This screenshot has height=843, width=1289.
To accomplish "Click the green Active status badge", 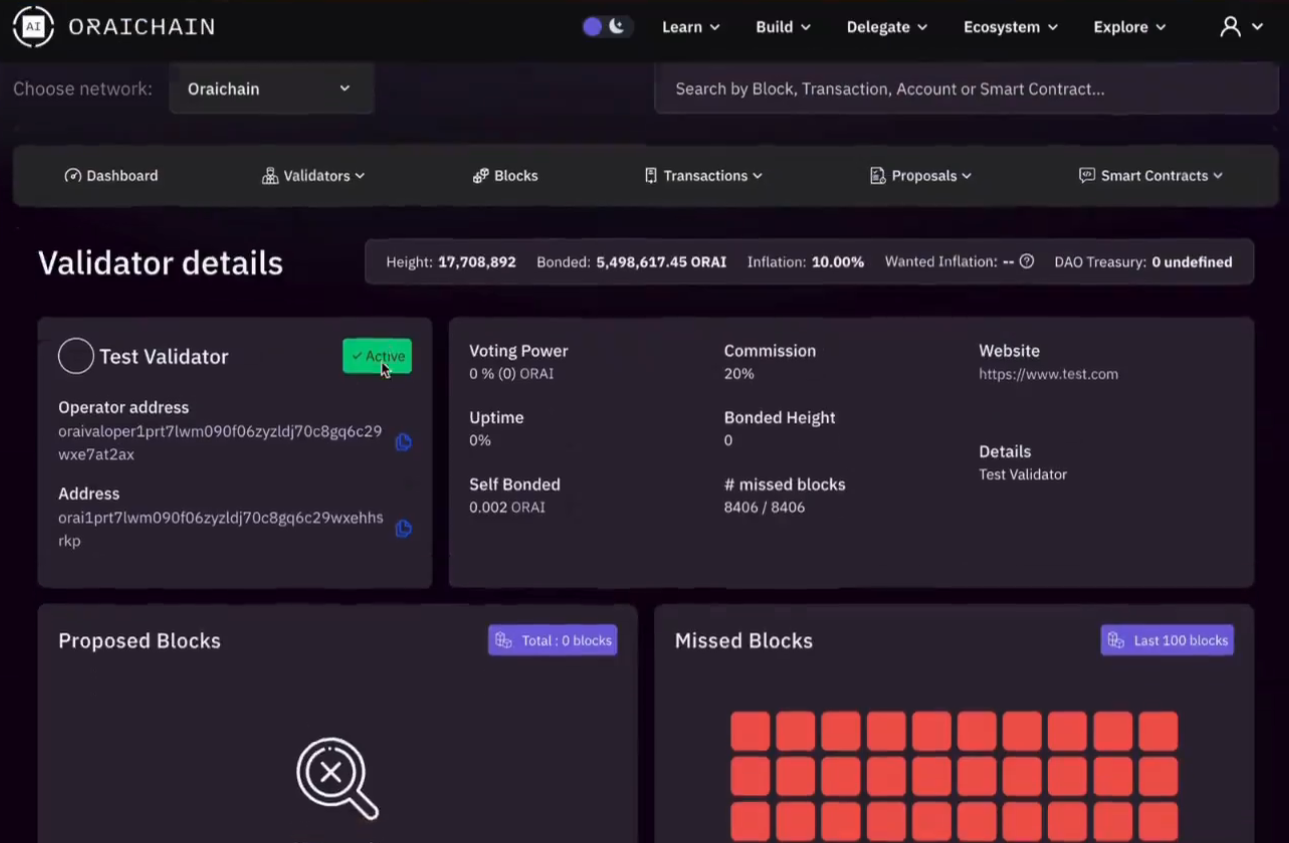I will (377, 356).
